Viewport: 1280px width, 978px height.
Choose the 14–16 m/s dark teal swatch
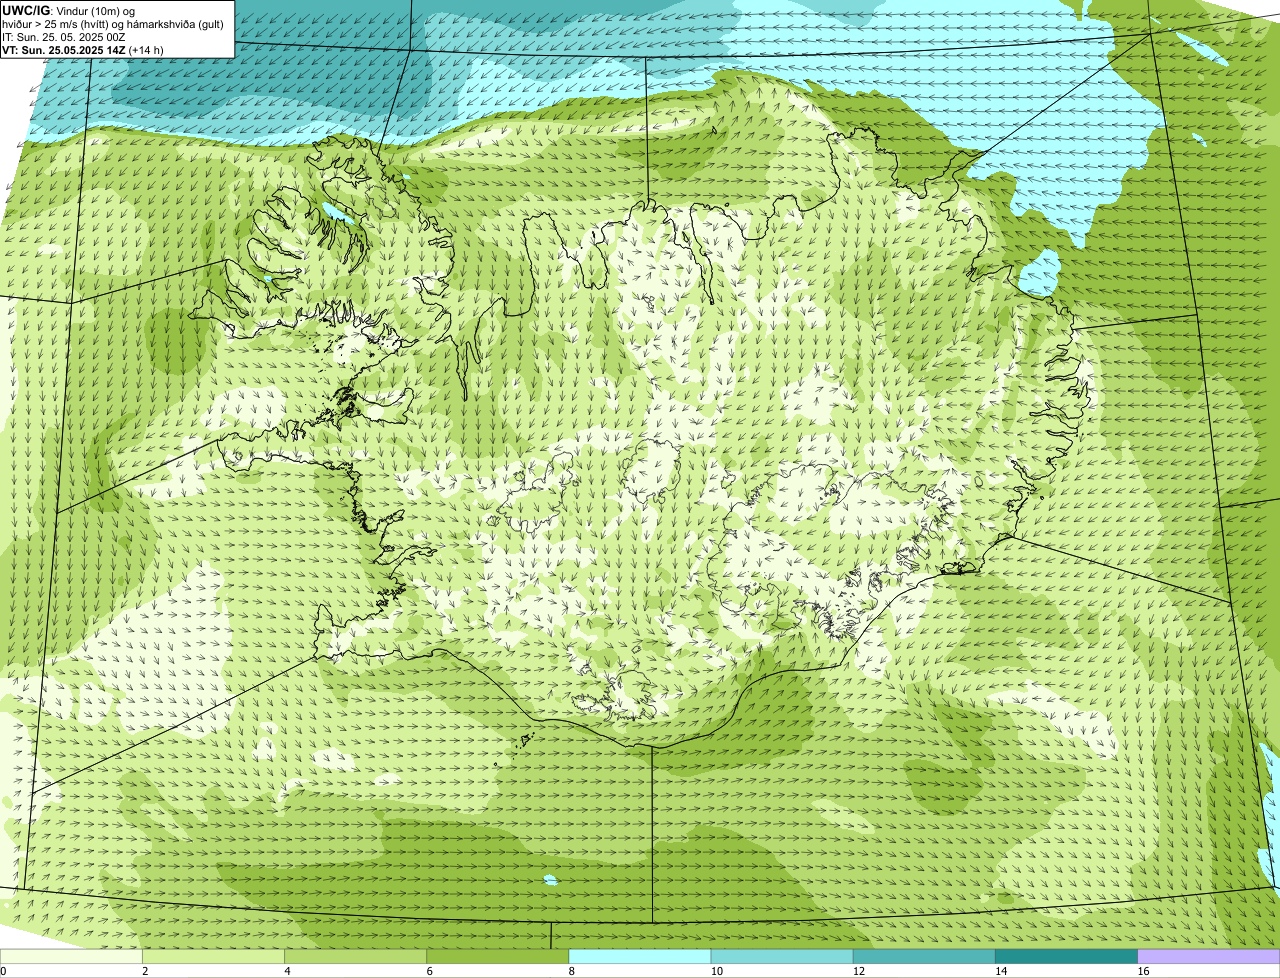point(1066,956)
